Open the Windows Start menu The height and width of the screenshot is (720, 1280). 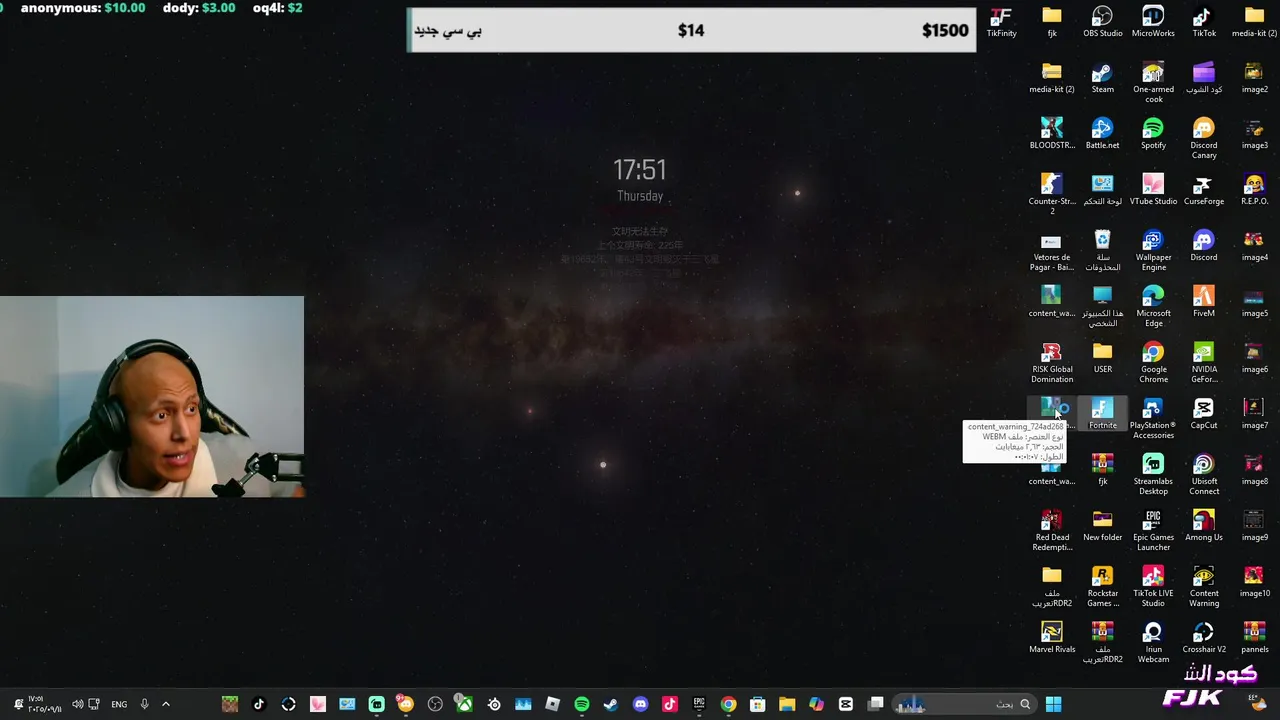[x=1053, y=704]
